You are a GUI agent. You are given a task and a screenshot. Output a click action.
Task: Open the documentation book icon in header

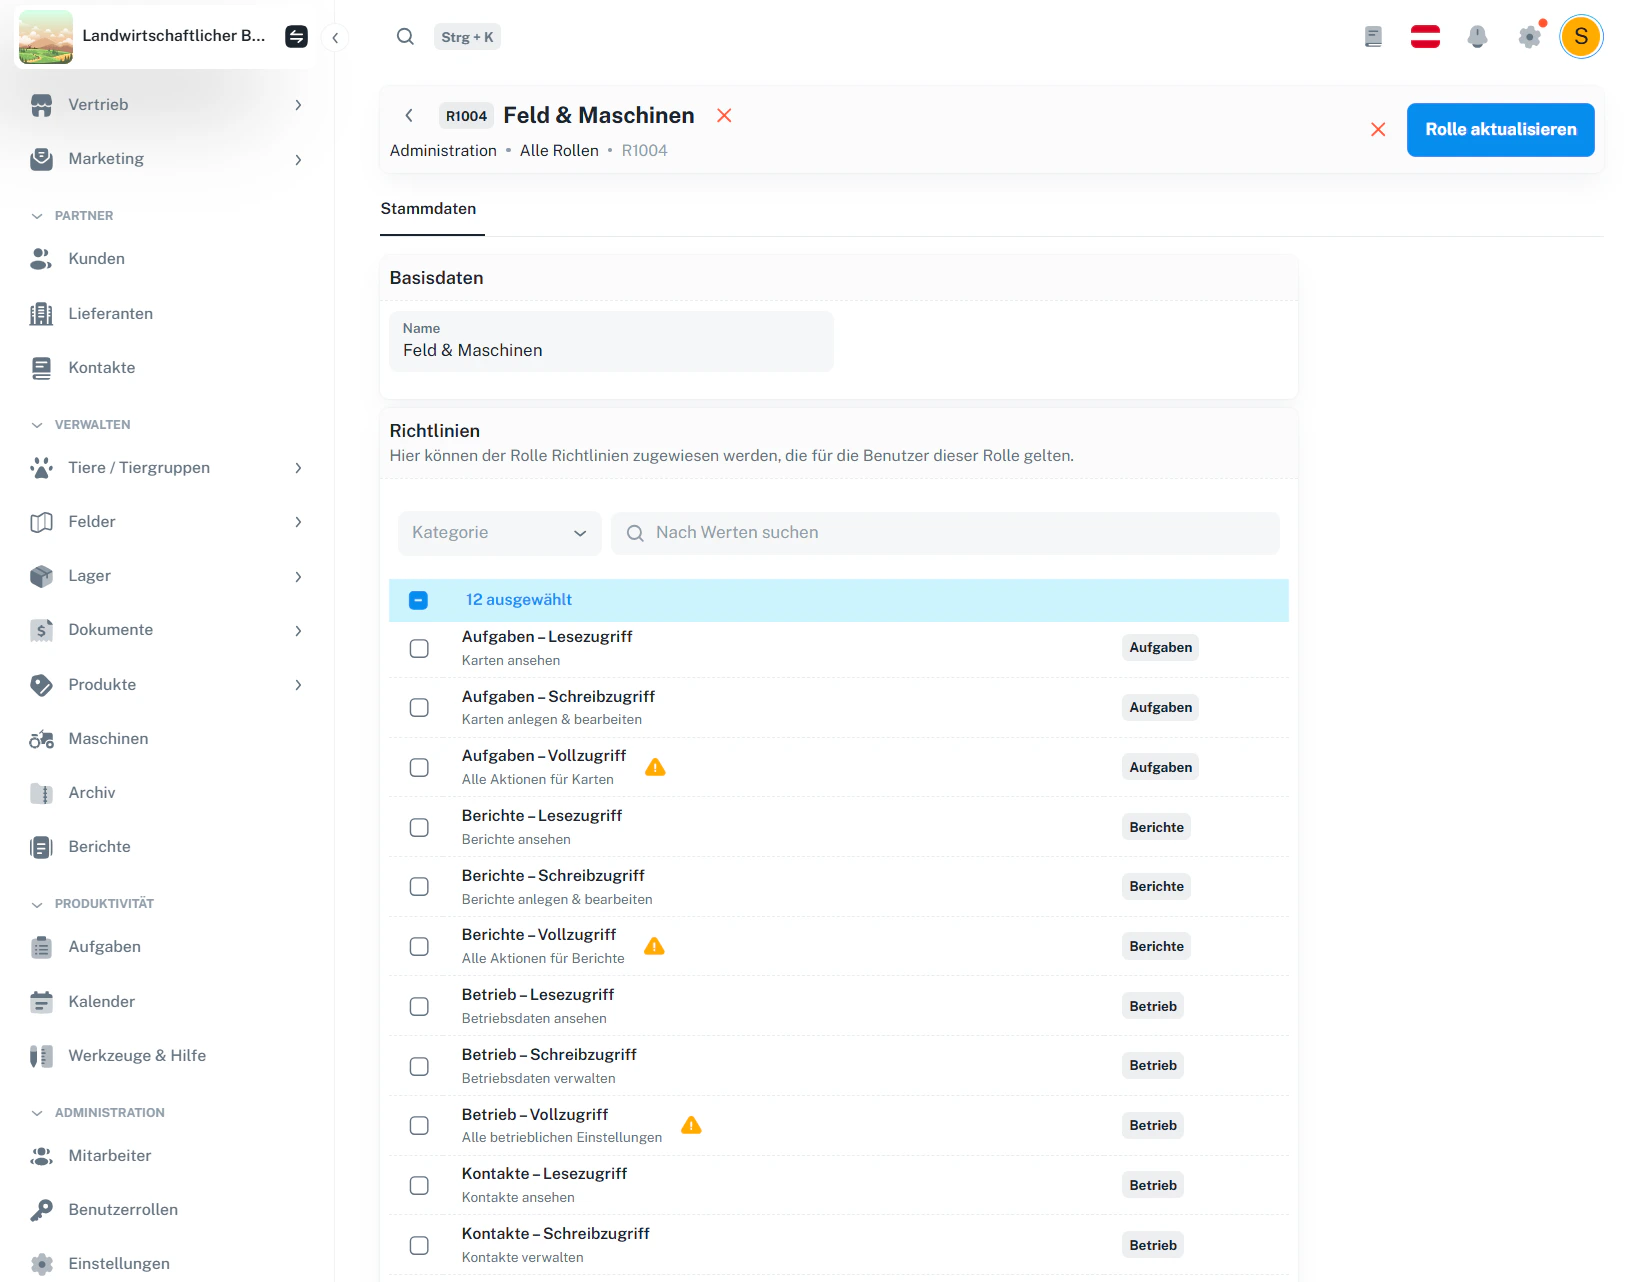click(1373, 37)
